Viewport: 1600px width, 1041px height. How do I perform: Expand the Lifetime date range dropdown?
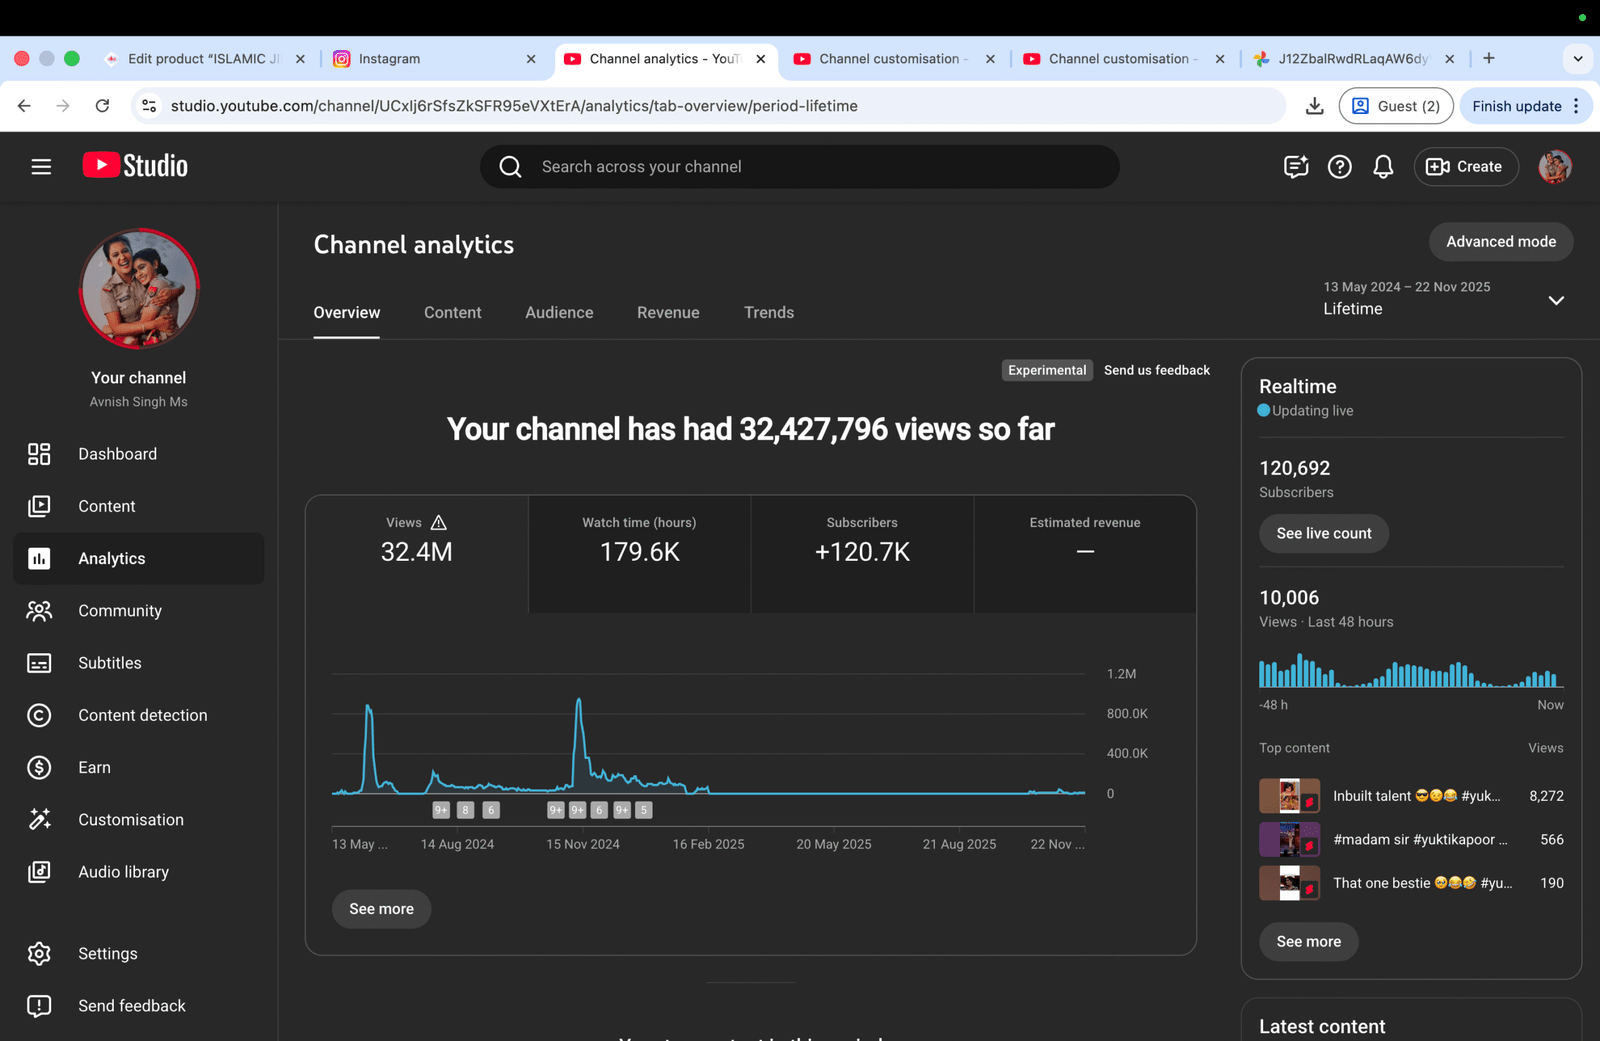tap(1555, 300)
